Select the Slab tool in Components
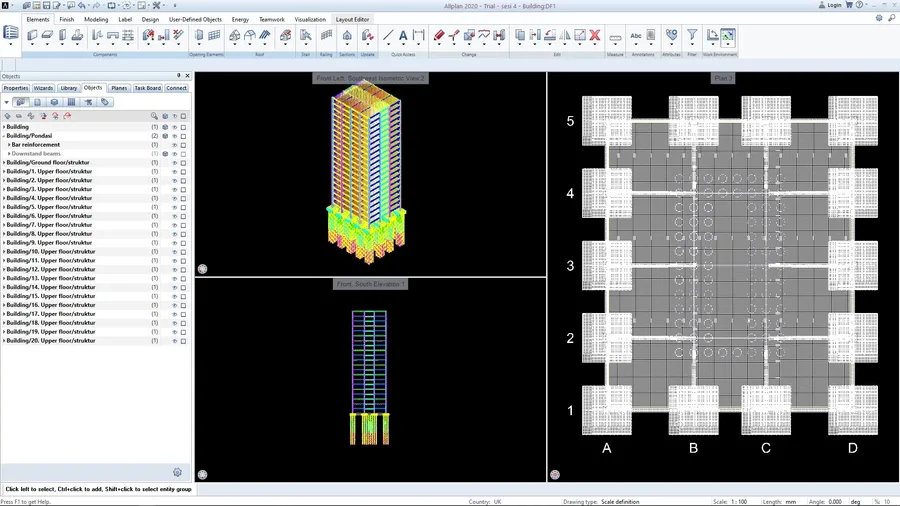 pyautogui.click(x=47, y=35)
